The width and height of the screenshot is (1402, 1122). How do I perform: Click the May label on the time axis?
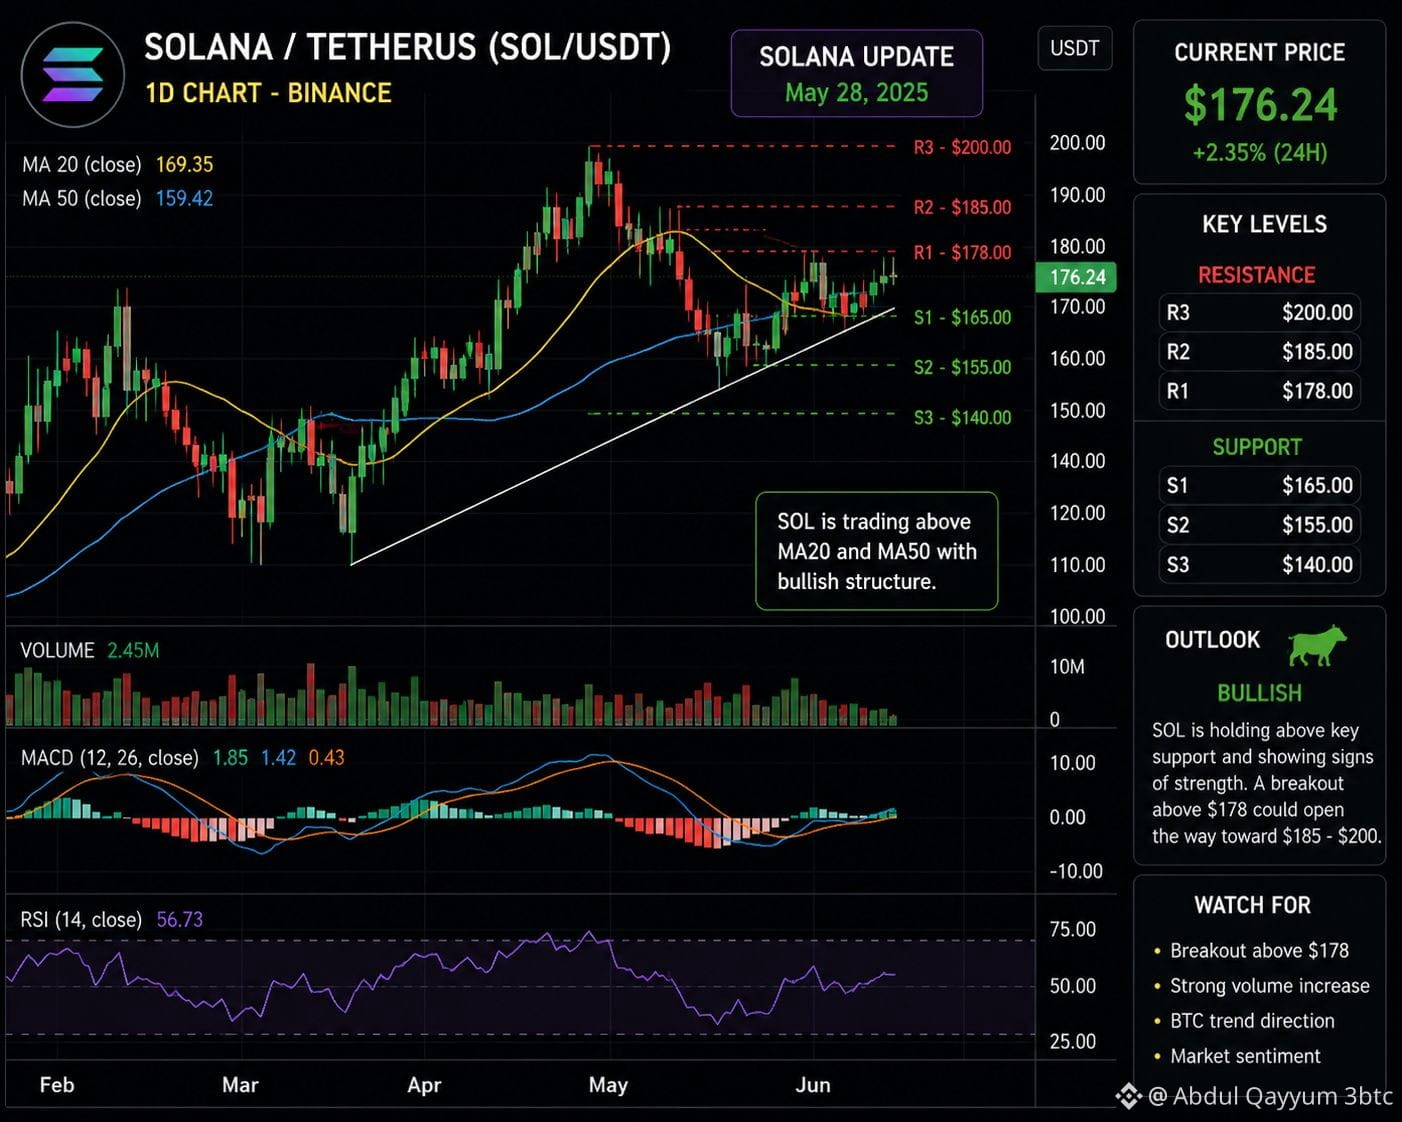pyautogui.click(x=608, y=1085)
